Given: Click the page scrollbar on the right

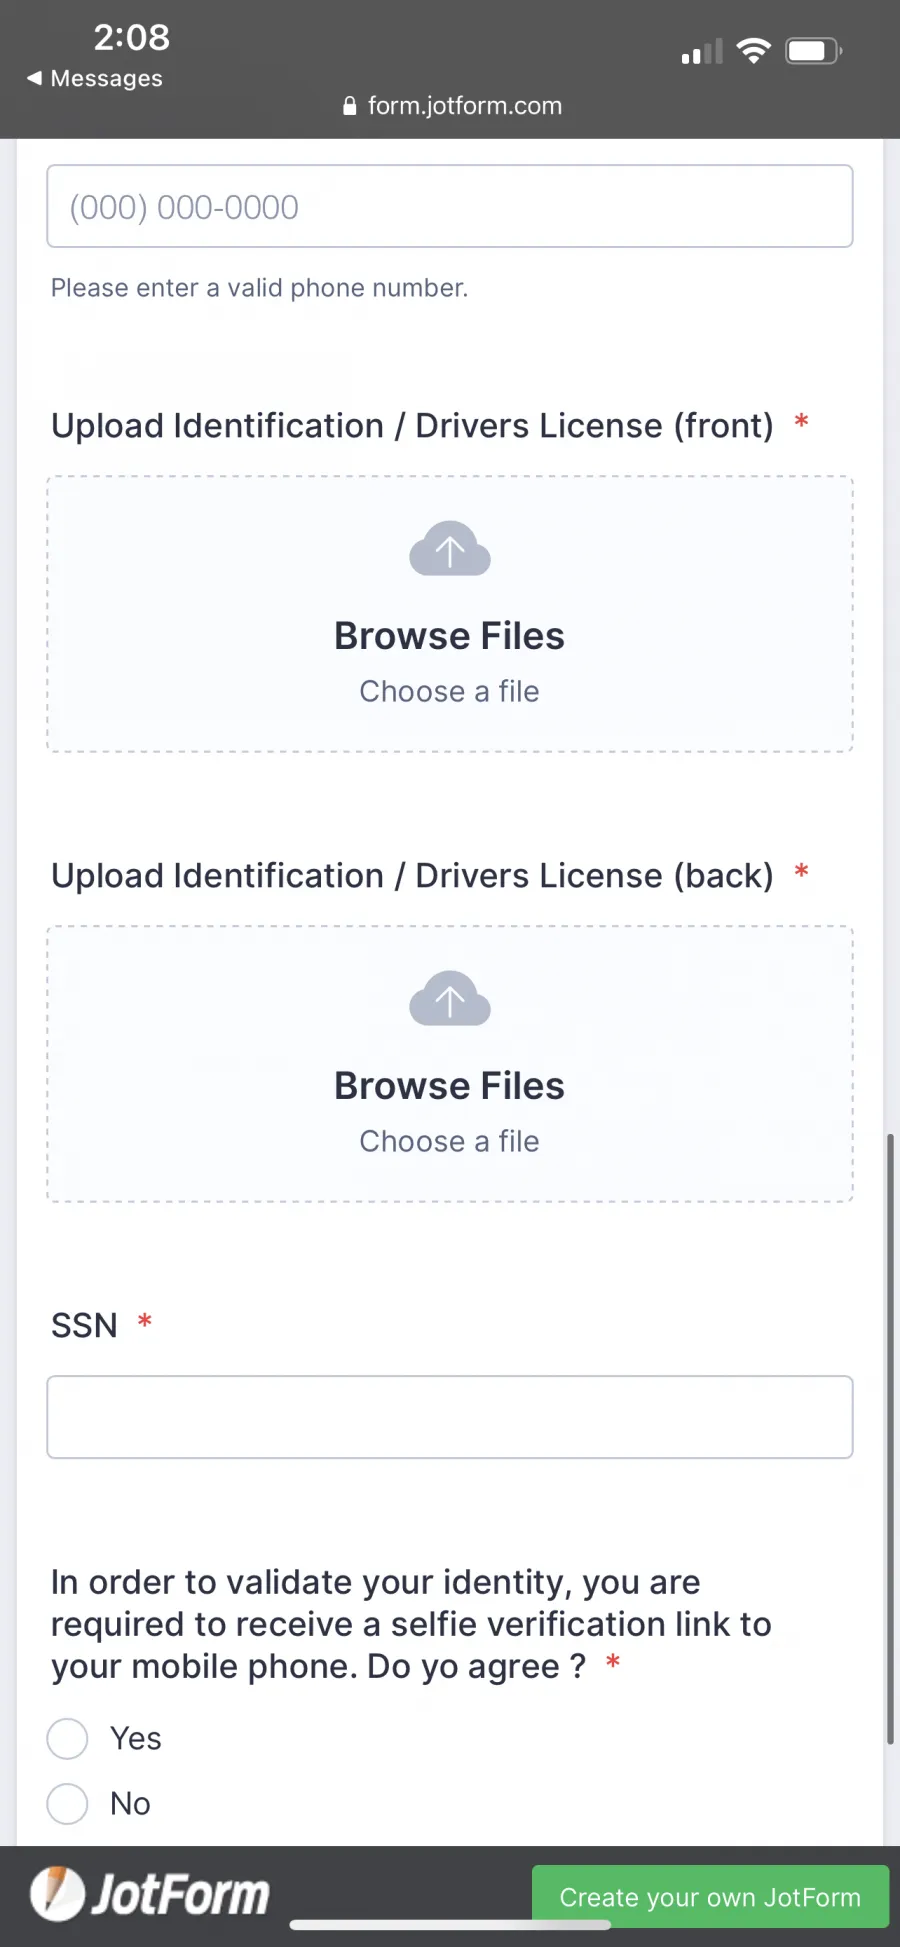Looking at the screenshot, I should pyautogui.click(x=889, y=1440).
